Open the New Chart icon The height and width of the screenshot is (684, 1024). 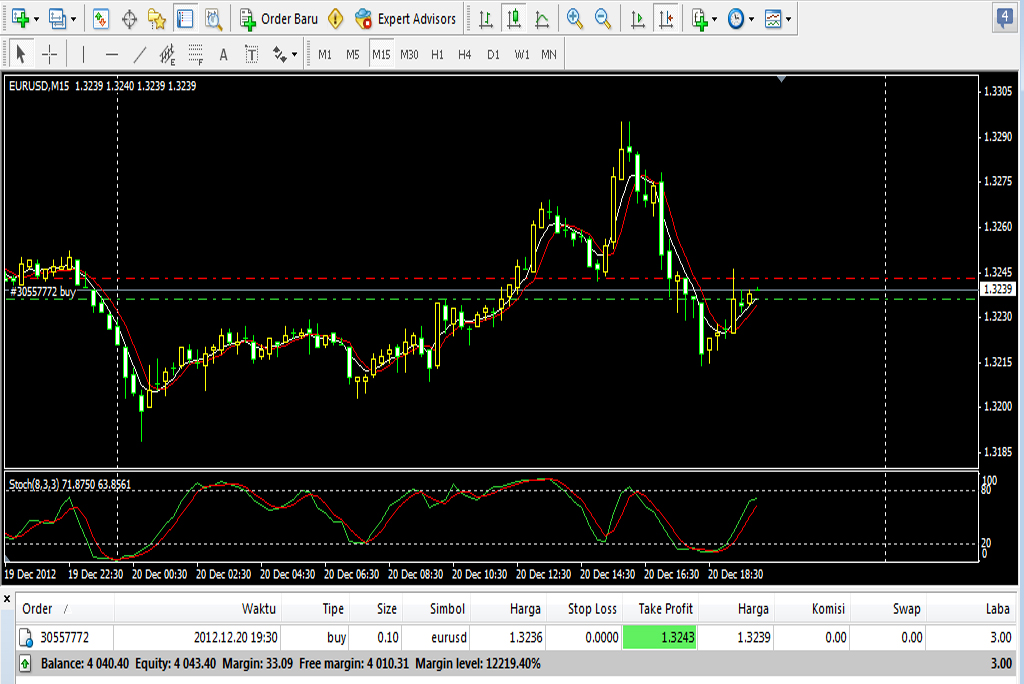click(20, 19)
